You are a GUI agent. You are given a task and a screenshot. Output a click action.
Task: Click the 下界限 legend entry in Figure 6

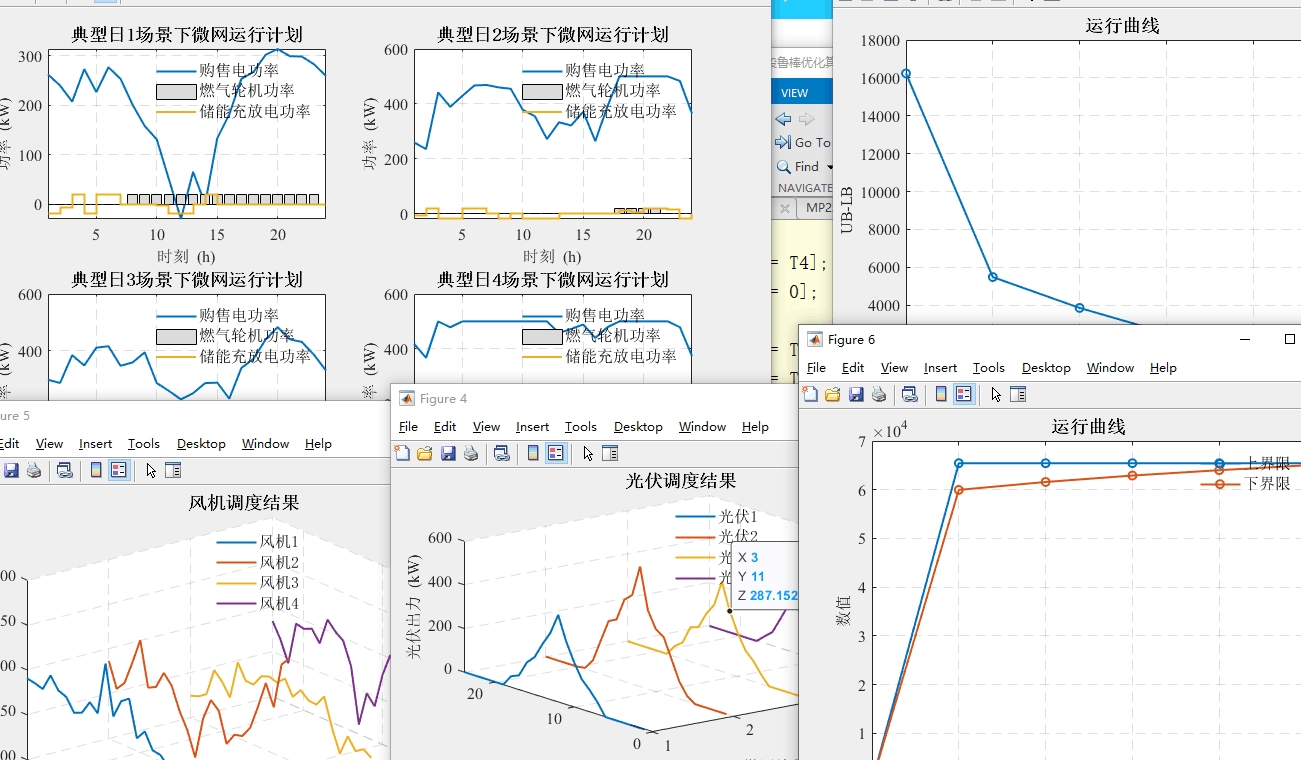1246,484
